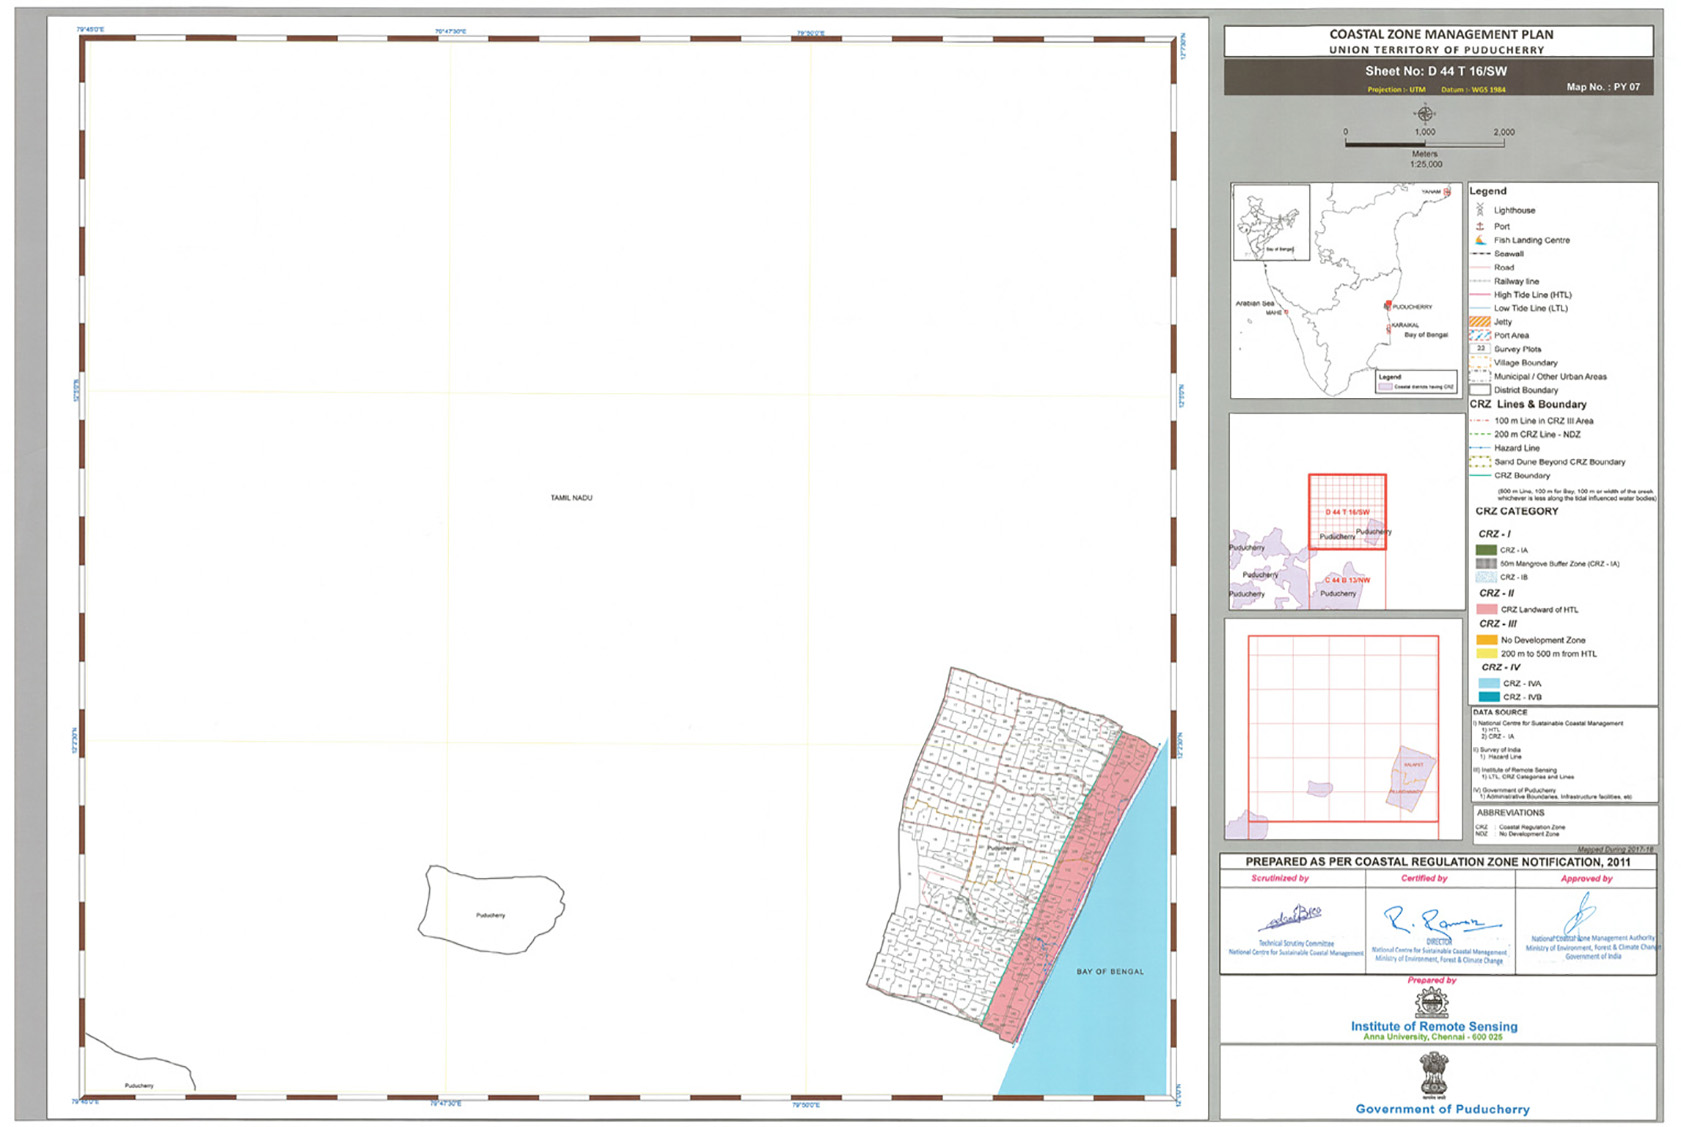Click the Sand Dune Beyond CRZ Boundary symbol
This screenshot has height=1127, width=1681.
[1480, 462]
